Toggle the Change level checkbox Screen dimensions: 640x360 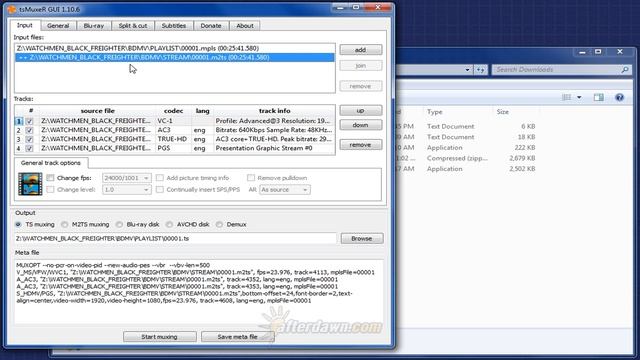(50, 189)
